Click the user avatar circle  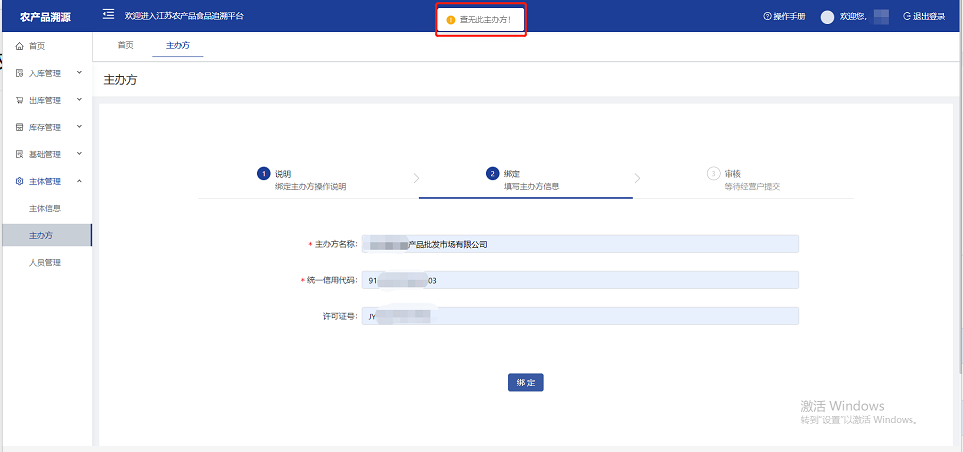(827, 17)
